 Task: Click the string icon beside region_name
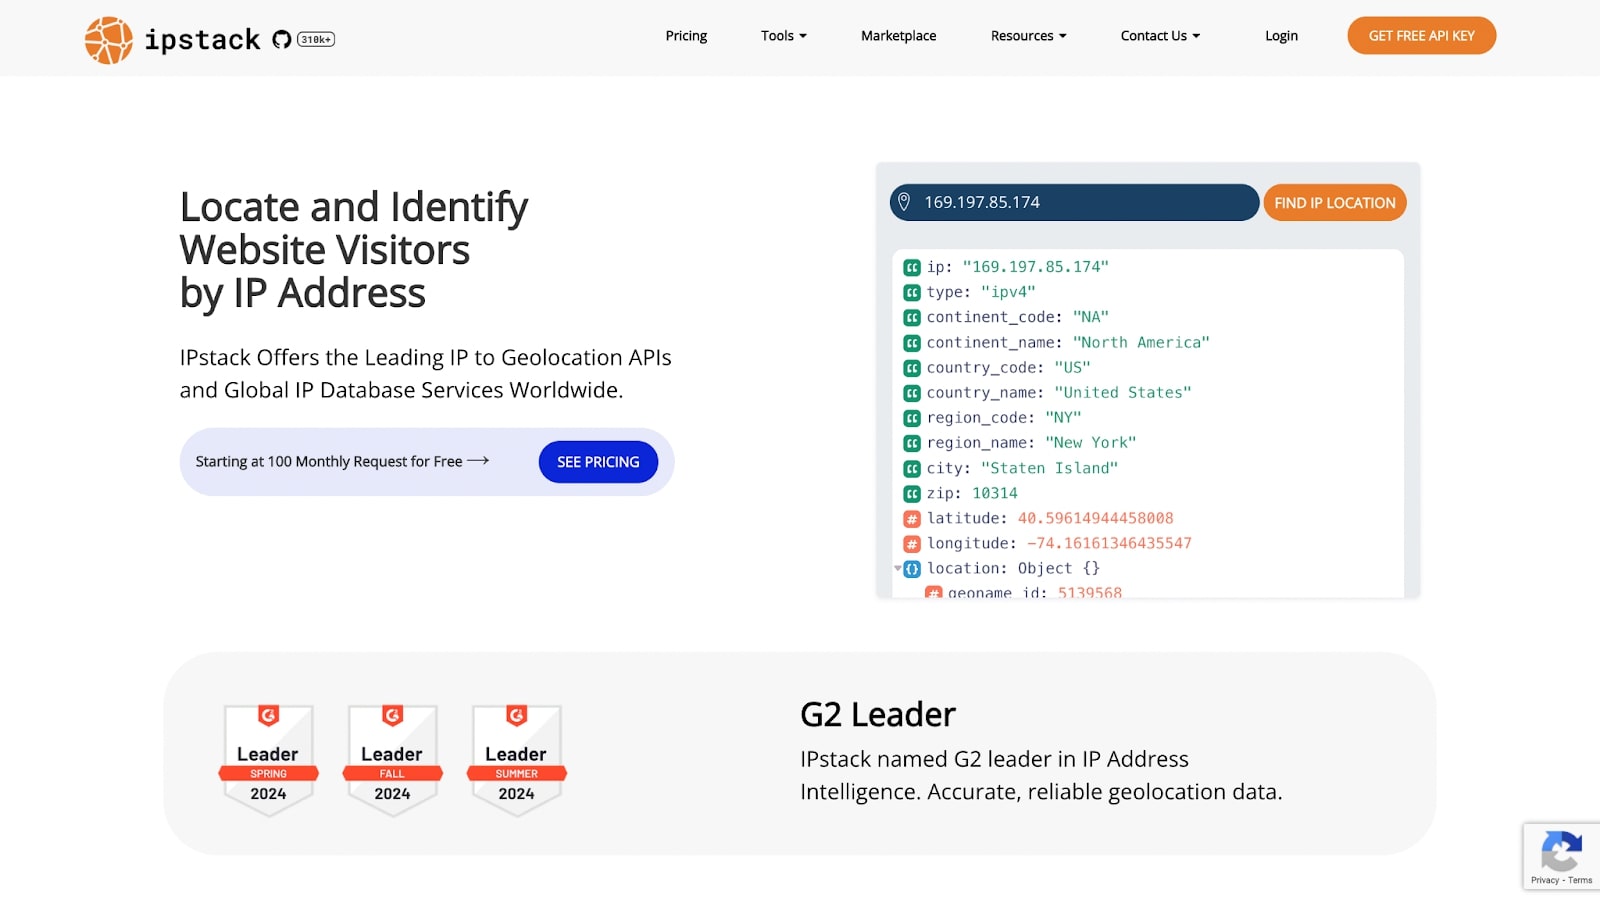click(912, 443)
